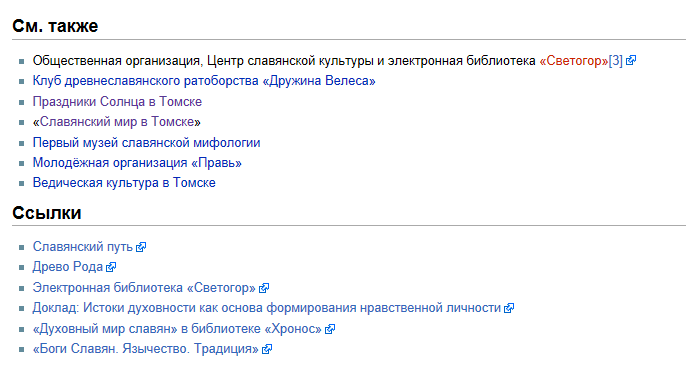The height and width of the screenshot is (380, 686).
Task: Click external icon after Электронная библиотека «Светогор»
Action: pyautogui.click(x=264, y=288)
